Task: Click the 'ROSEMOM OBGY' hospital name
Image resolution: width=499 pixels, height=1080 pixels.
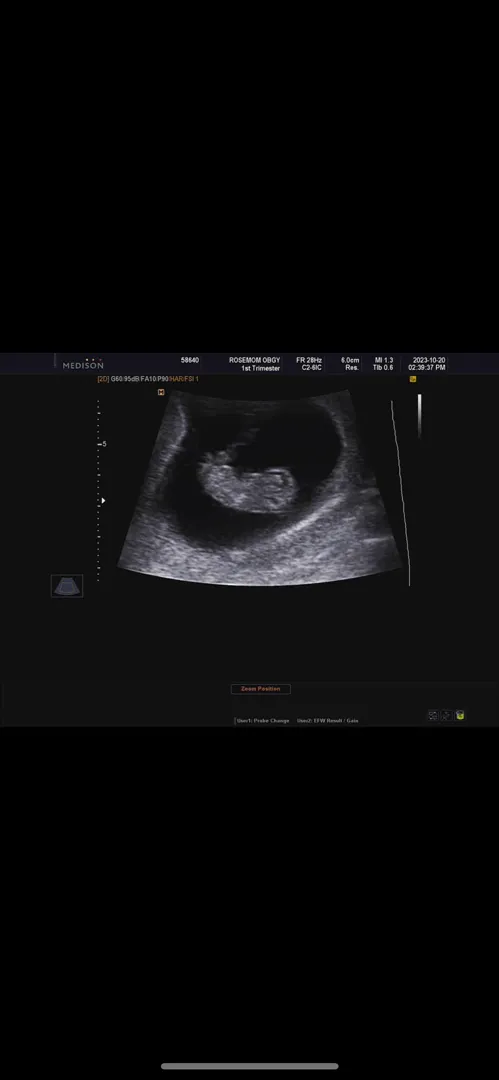Action: pyautogui.click(x=254, y=360)
